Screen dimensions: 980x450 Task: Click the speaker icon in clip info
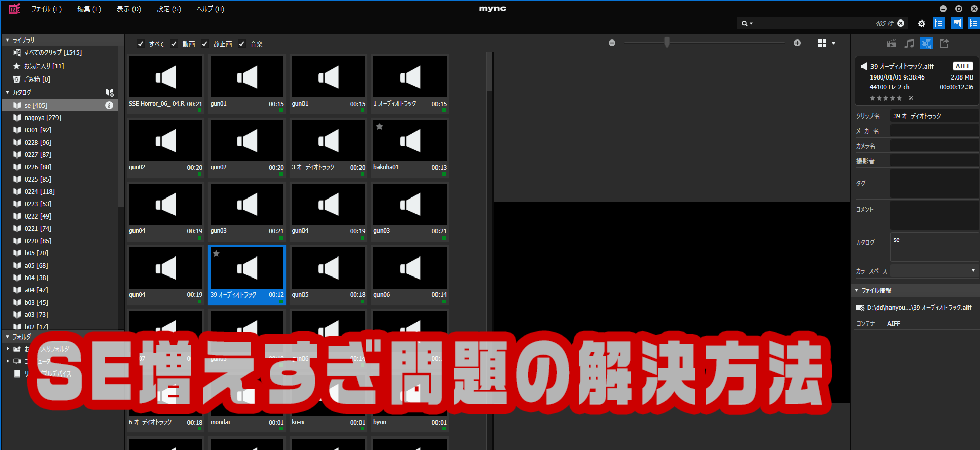pos(864,66)
